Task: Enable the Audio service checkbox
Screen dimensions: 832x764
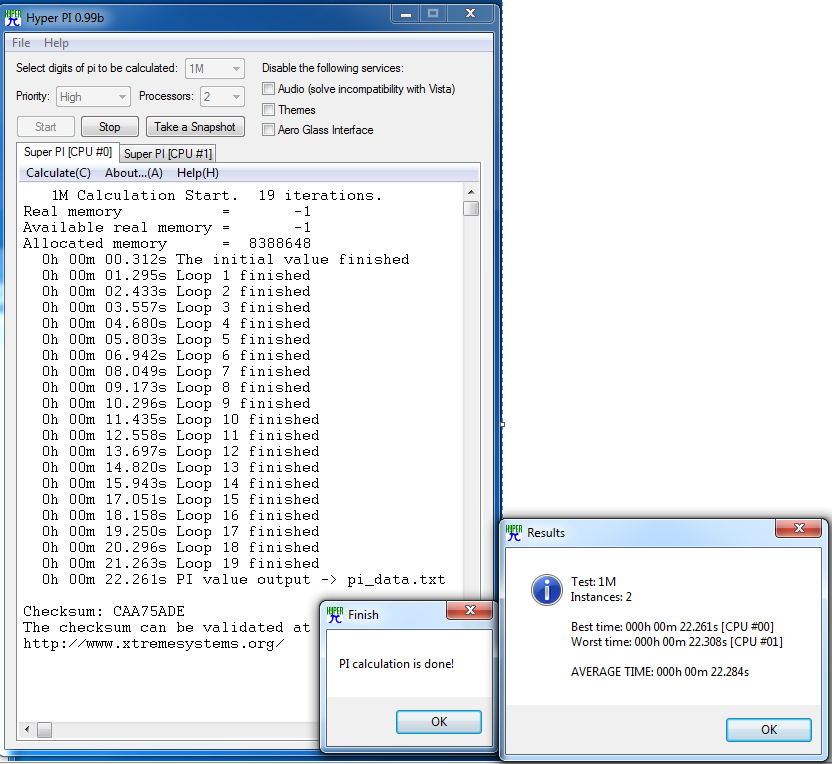Action: [x=268, y=88]
